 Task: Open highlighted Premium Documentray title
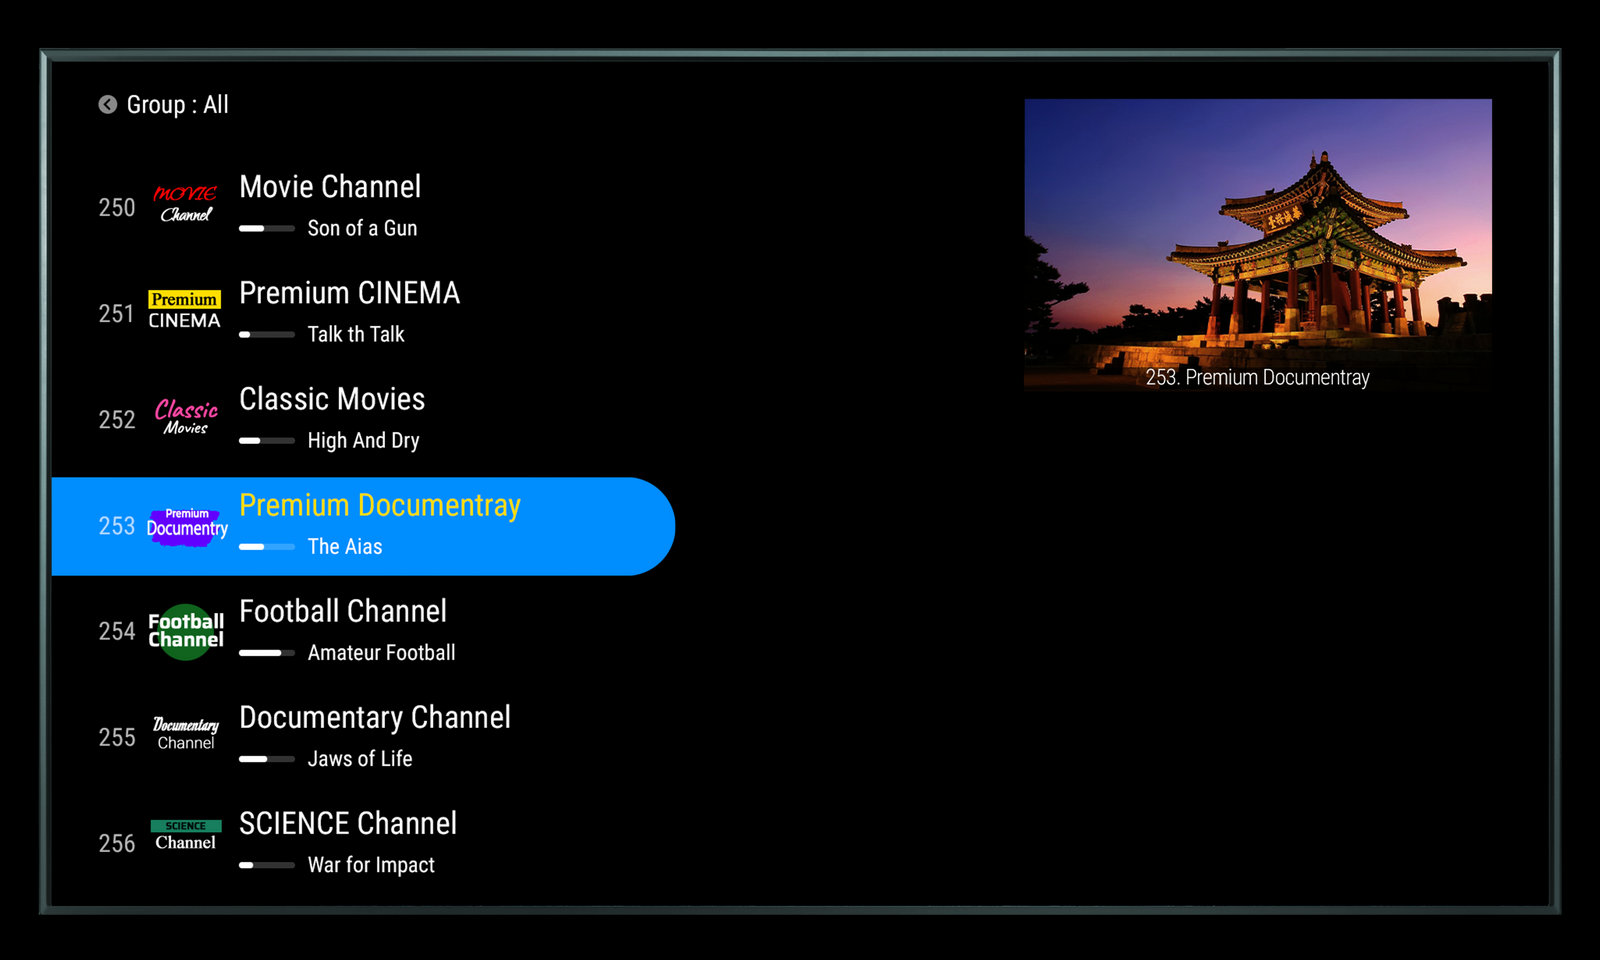point(380,506)
